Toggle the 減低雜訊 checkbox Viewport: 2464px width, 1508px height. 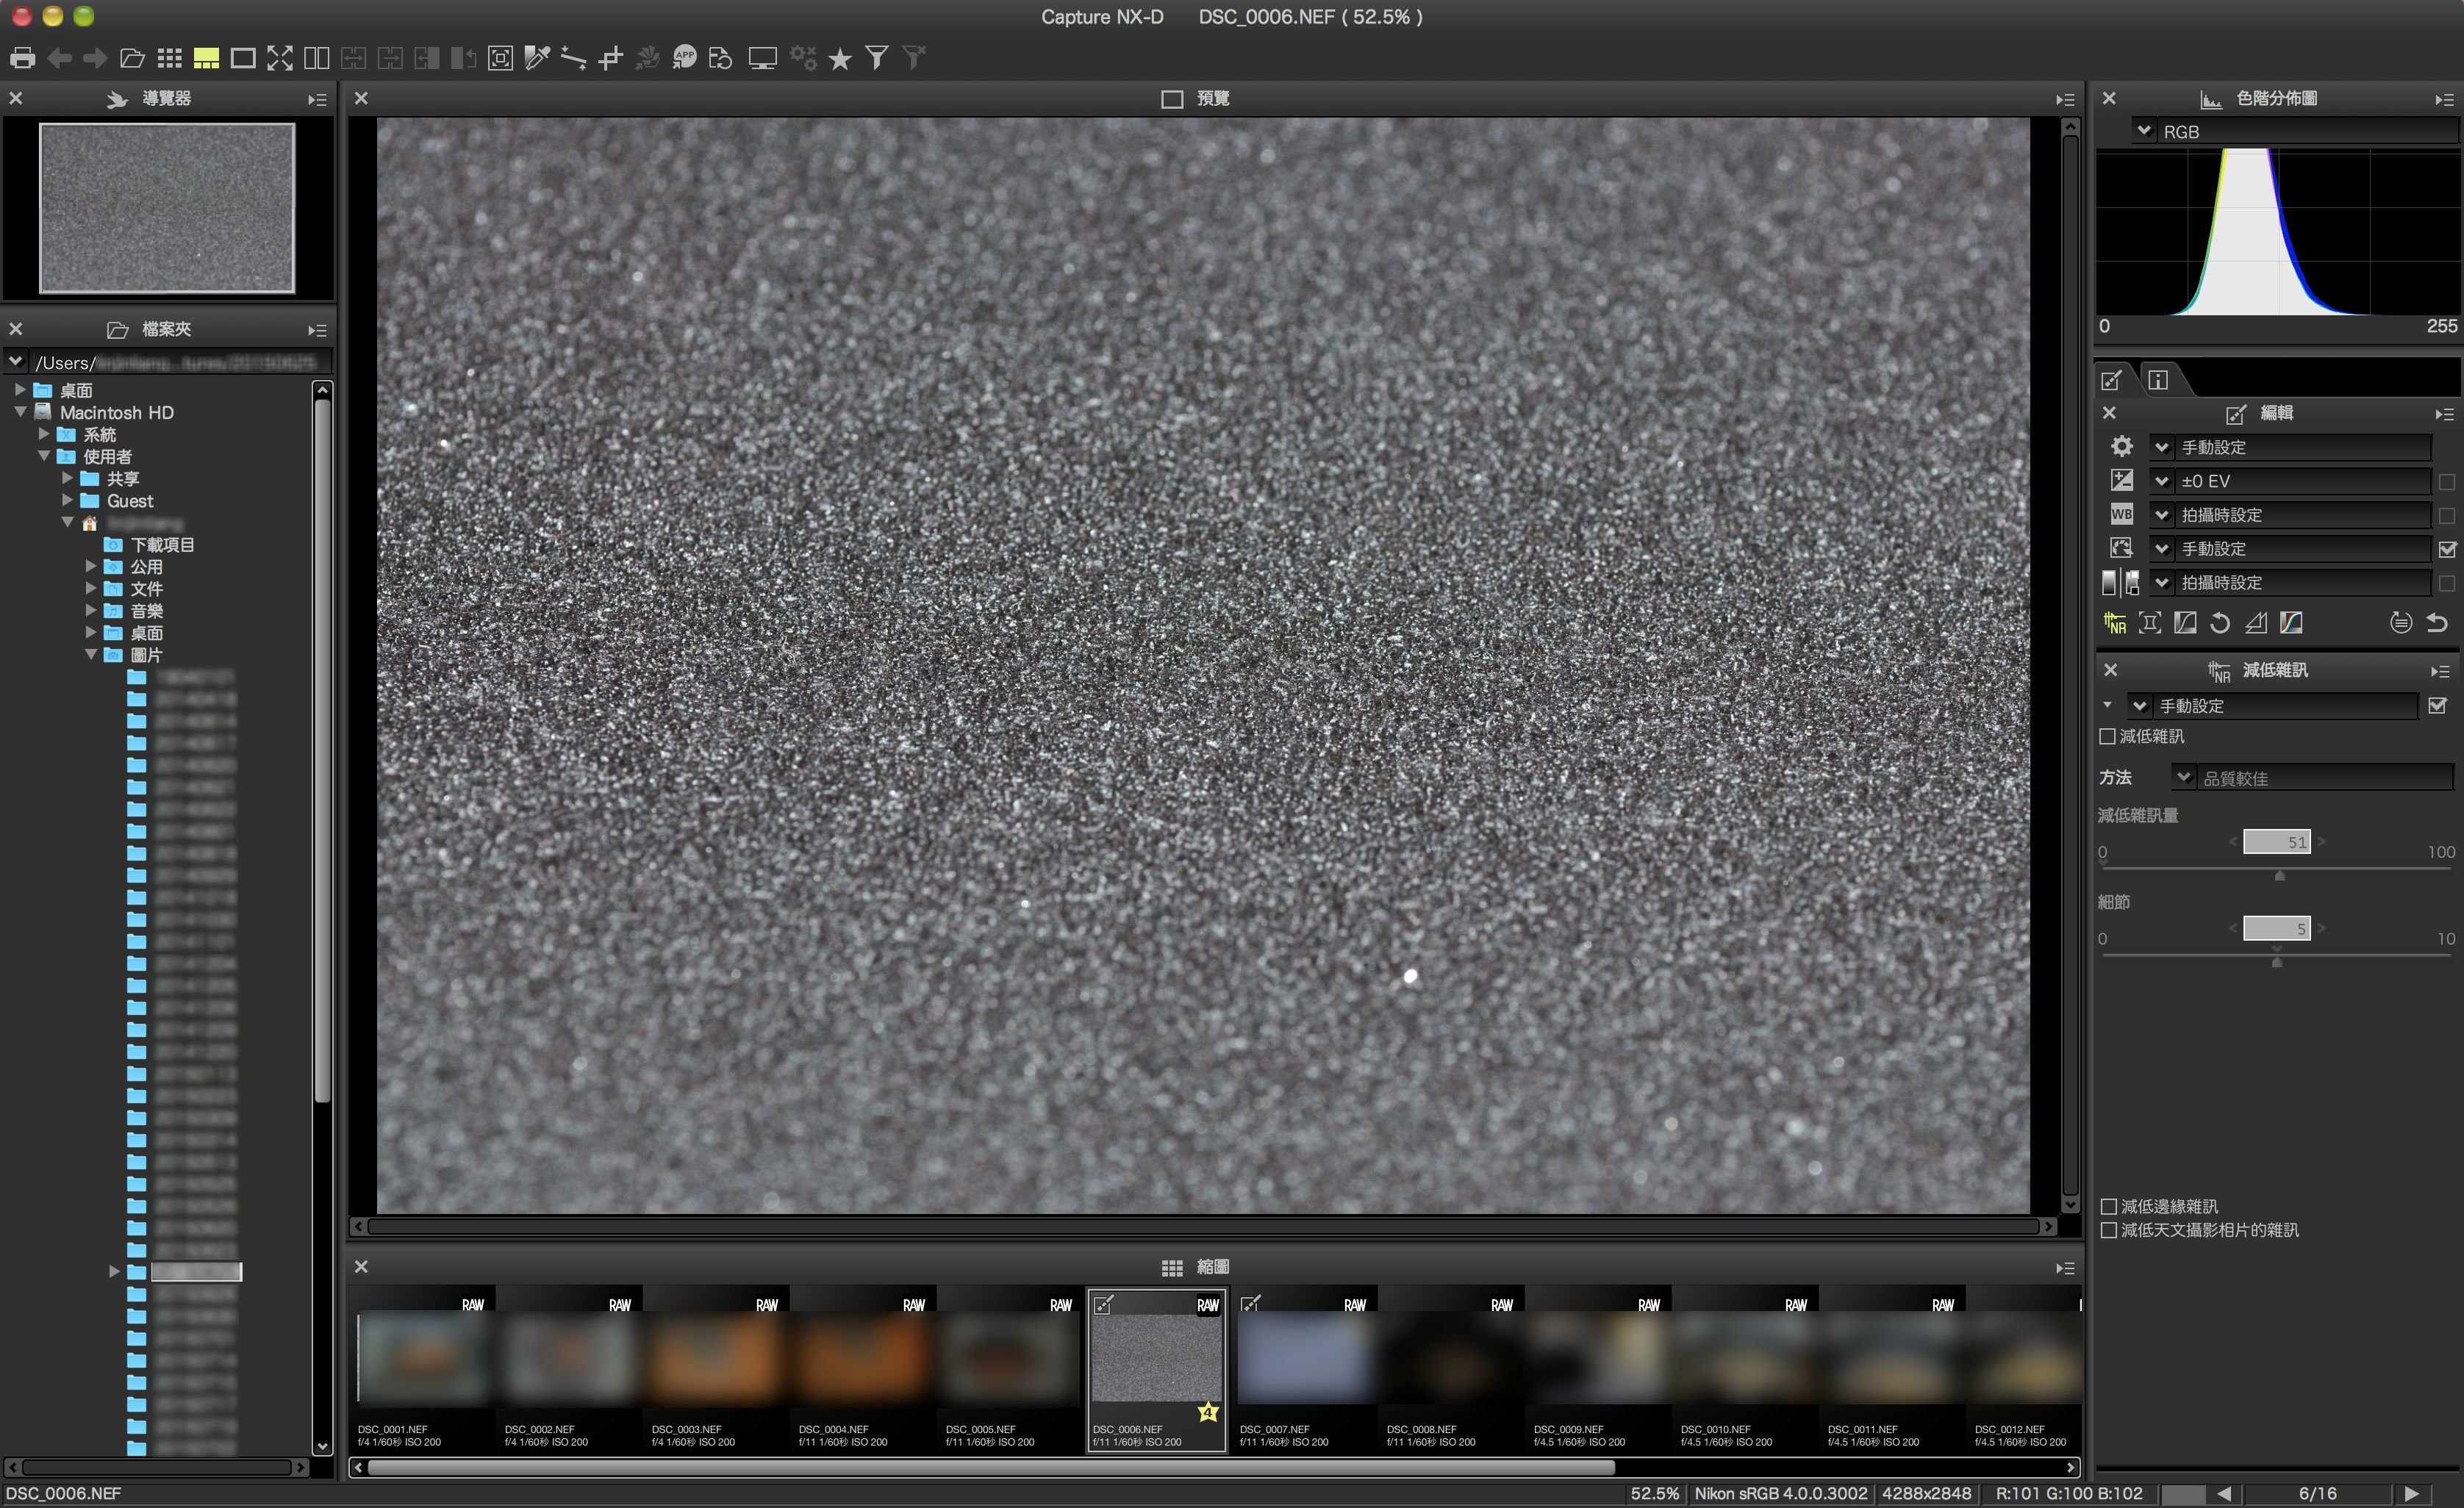2107,736
